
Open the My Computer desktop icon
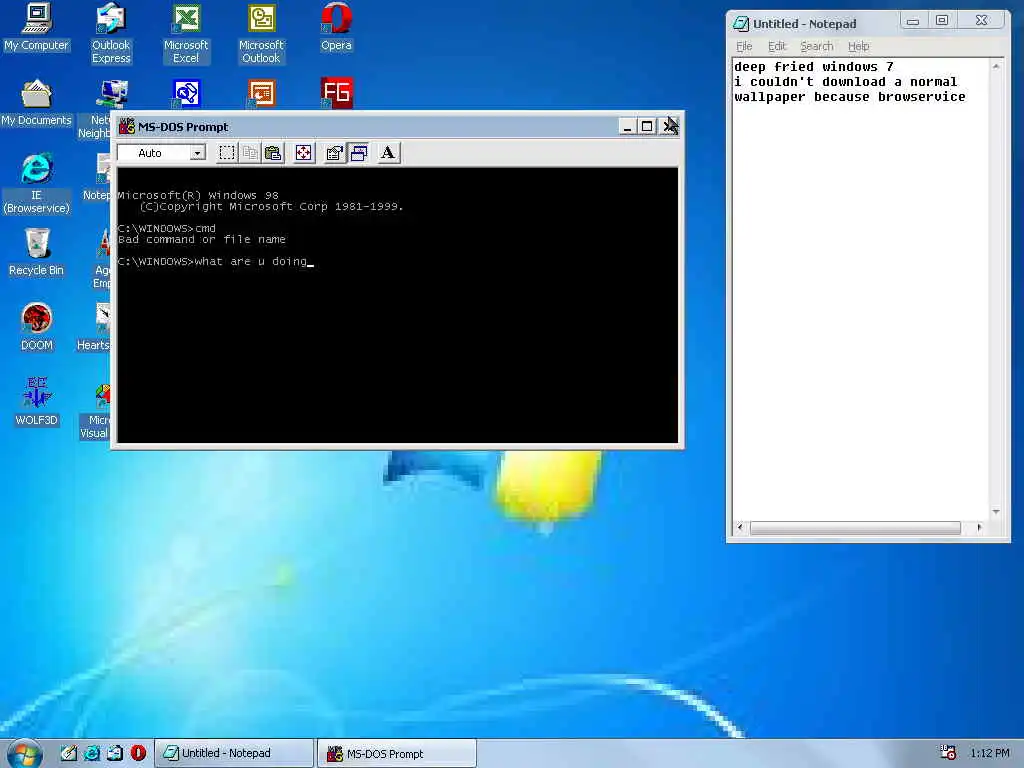36,28
